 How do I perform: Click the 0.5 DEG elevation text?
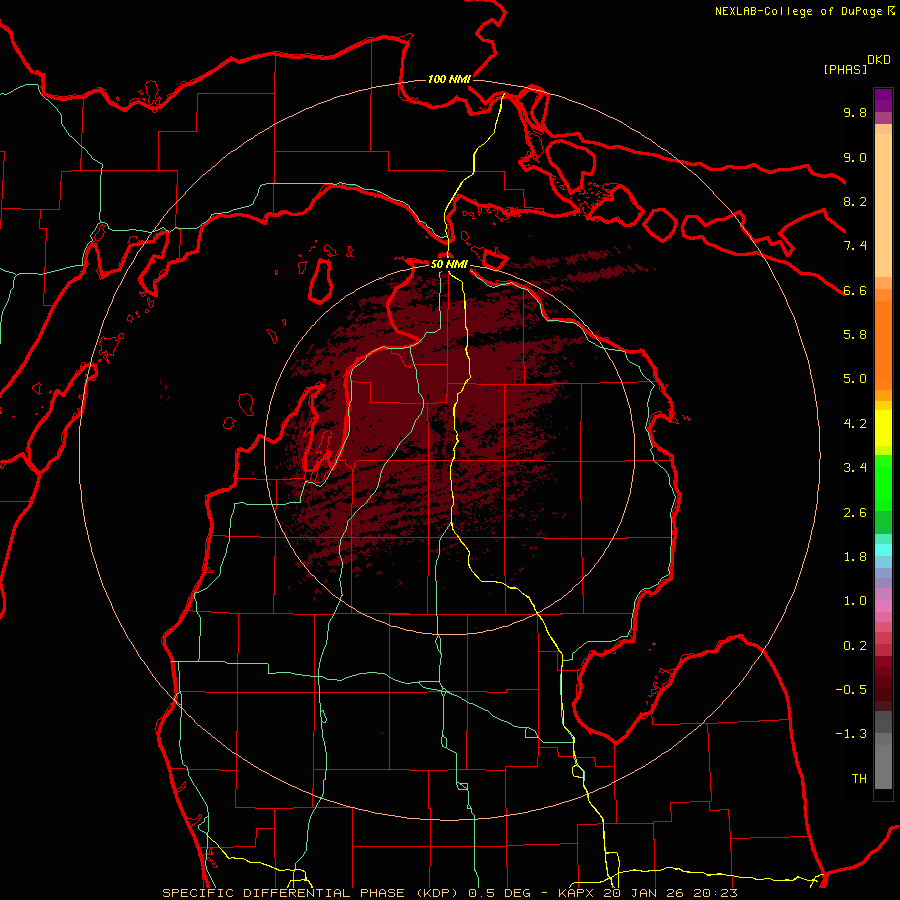(501, 893)
